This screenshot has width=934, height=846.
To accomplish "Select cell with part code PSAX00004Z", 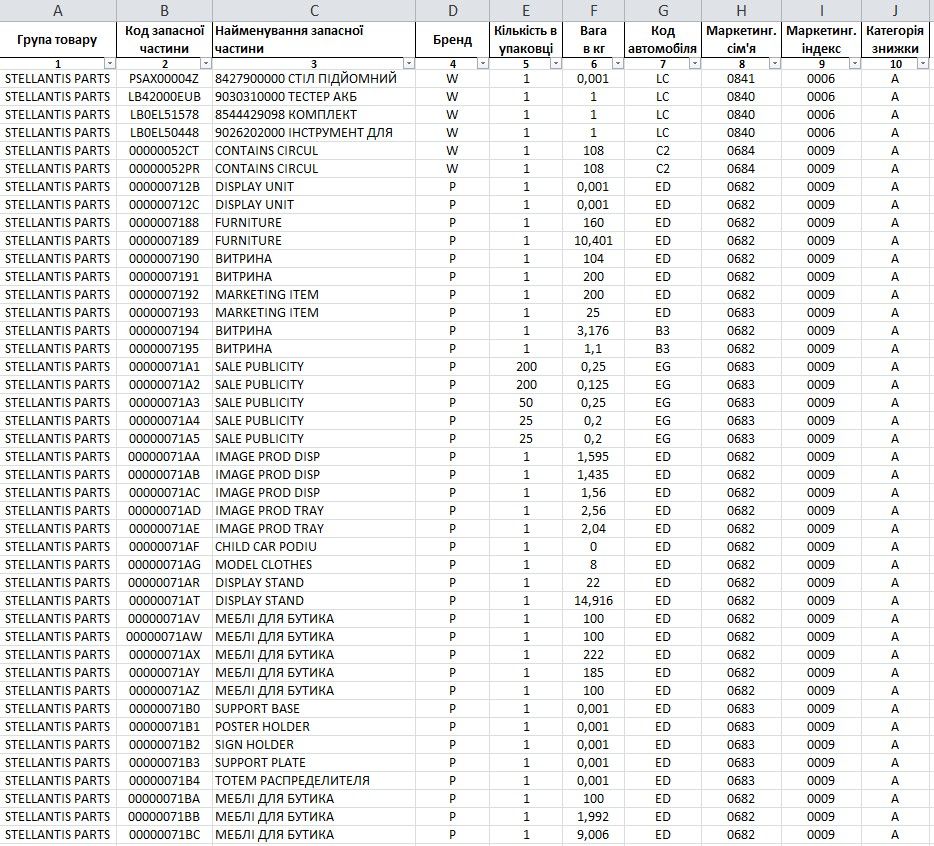I will [164, 79].
